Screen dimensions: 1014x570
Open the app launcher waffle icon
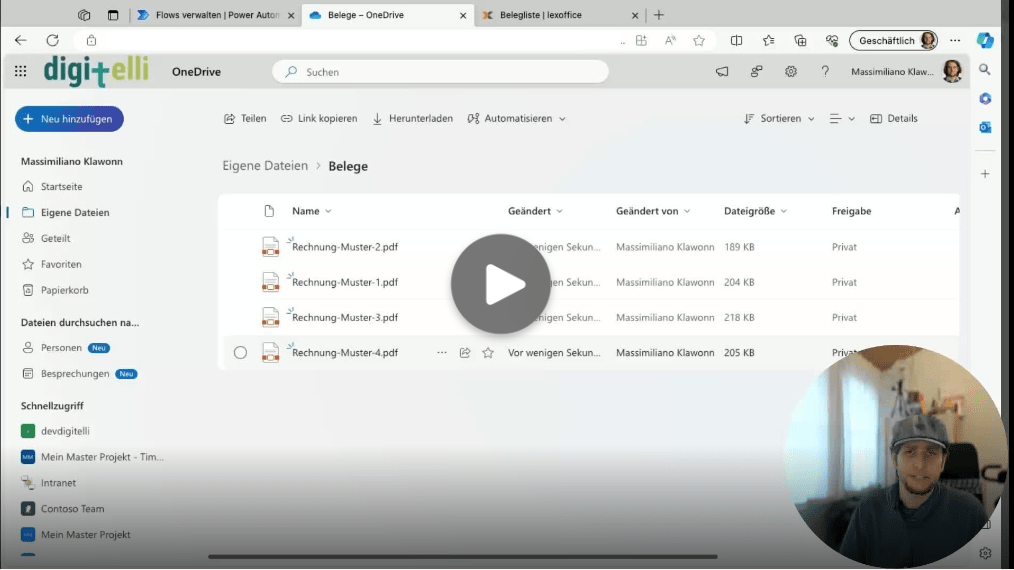pyautogui.click(x=21, y=71)
